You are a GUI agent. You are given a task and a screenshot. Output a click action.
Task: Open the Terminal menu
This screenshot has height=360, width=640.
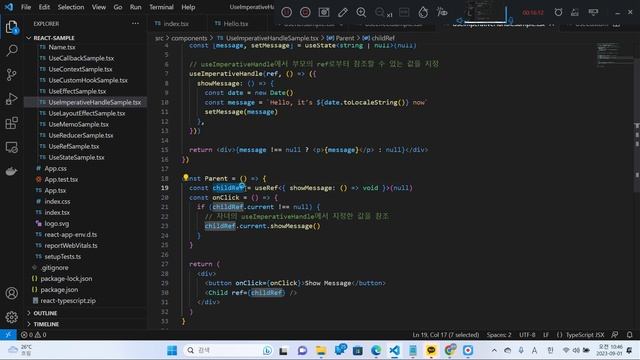pos(161,7)
